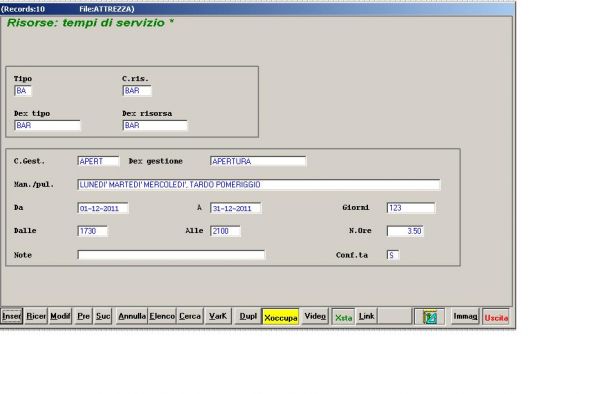The image size is (600, 394).
Task: Click the heading Risorse: tempi di servizio
Action: point(90,23)
